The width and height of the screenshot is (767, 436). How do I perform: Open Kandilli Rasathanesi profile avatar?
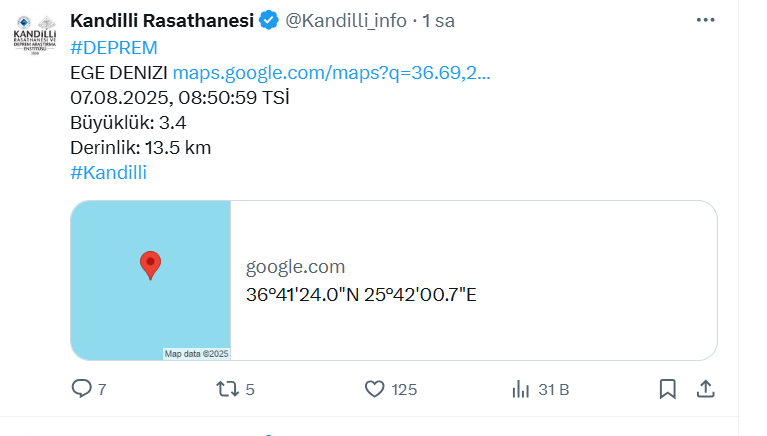click(x=35, y=35)
